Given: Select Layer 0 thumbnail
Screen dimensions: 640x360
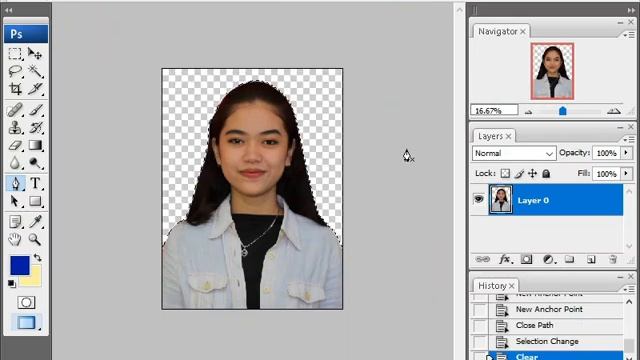Looking at the screenshot, I should (500, 200).
